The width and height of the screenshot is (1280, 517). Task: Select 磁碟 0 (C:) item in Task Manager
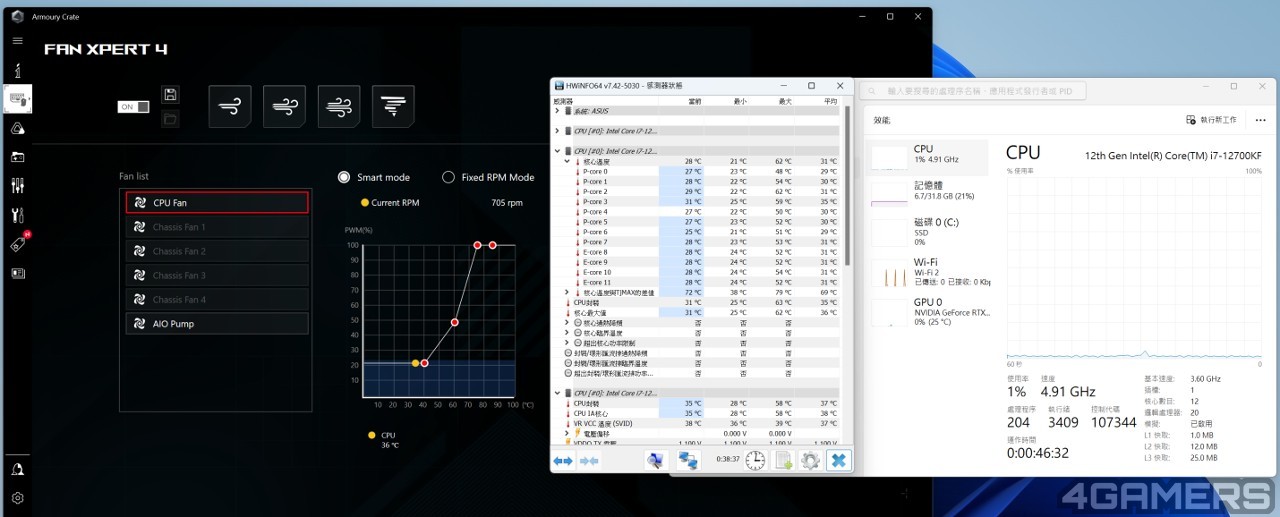(x=927, y=233)
